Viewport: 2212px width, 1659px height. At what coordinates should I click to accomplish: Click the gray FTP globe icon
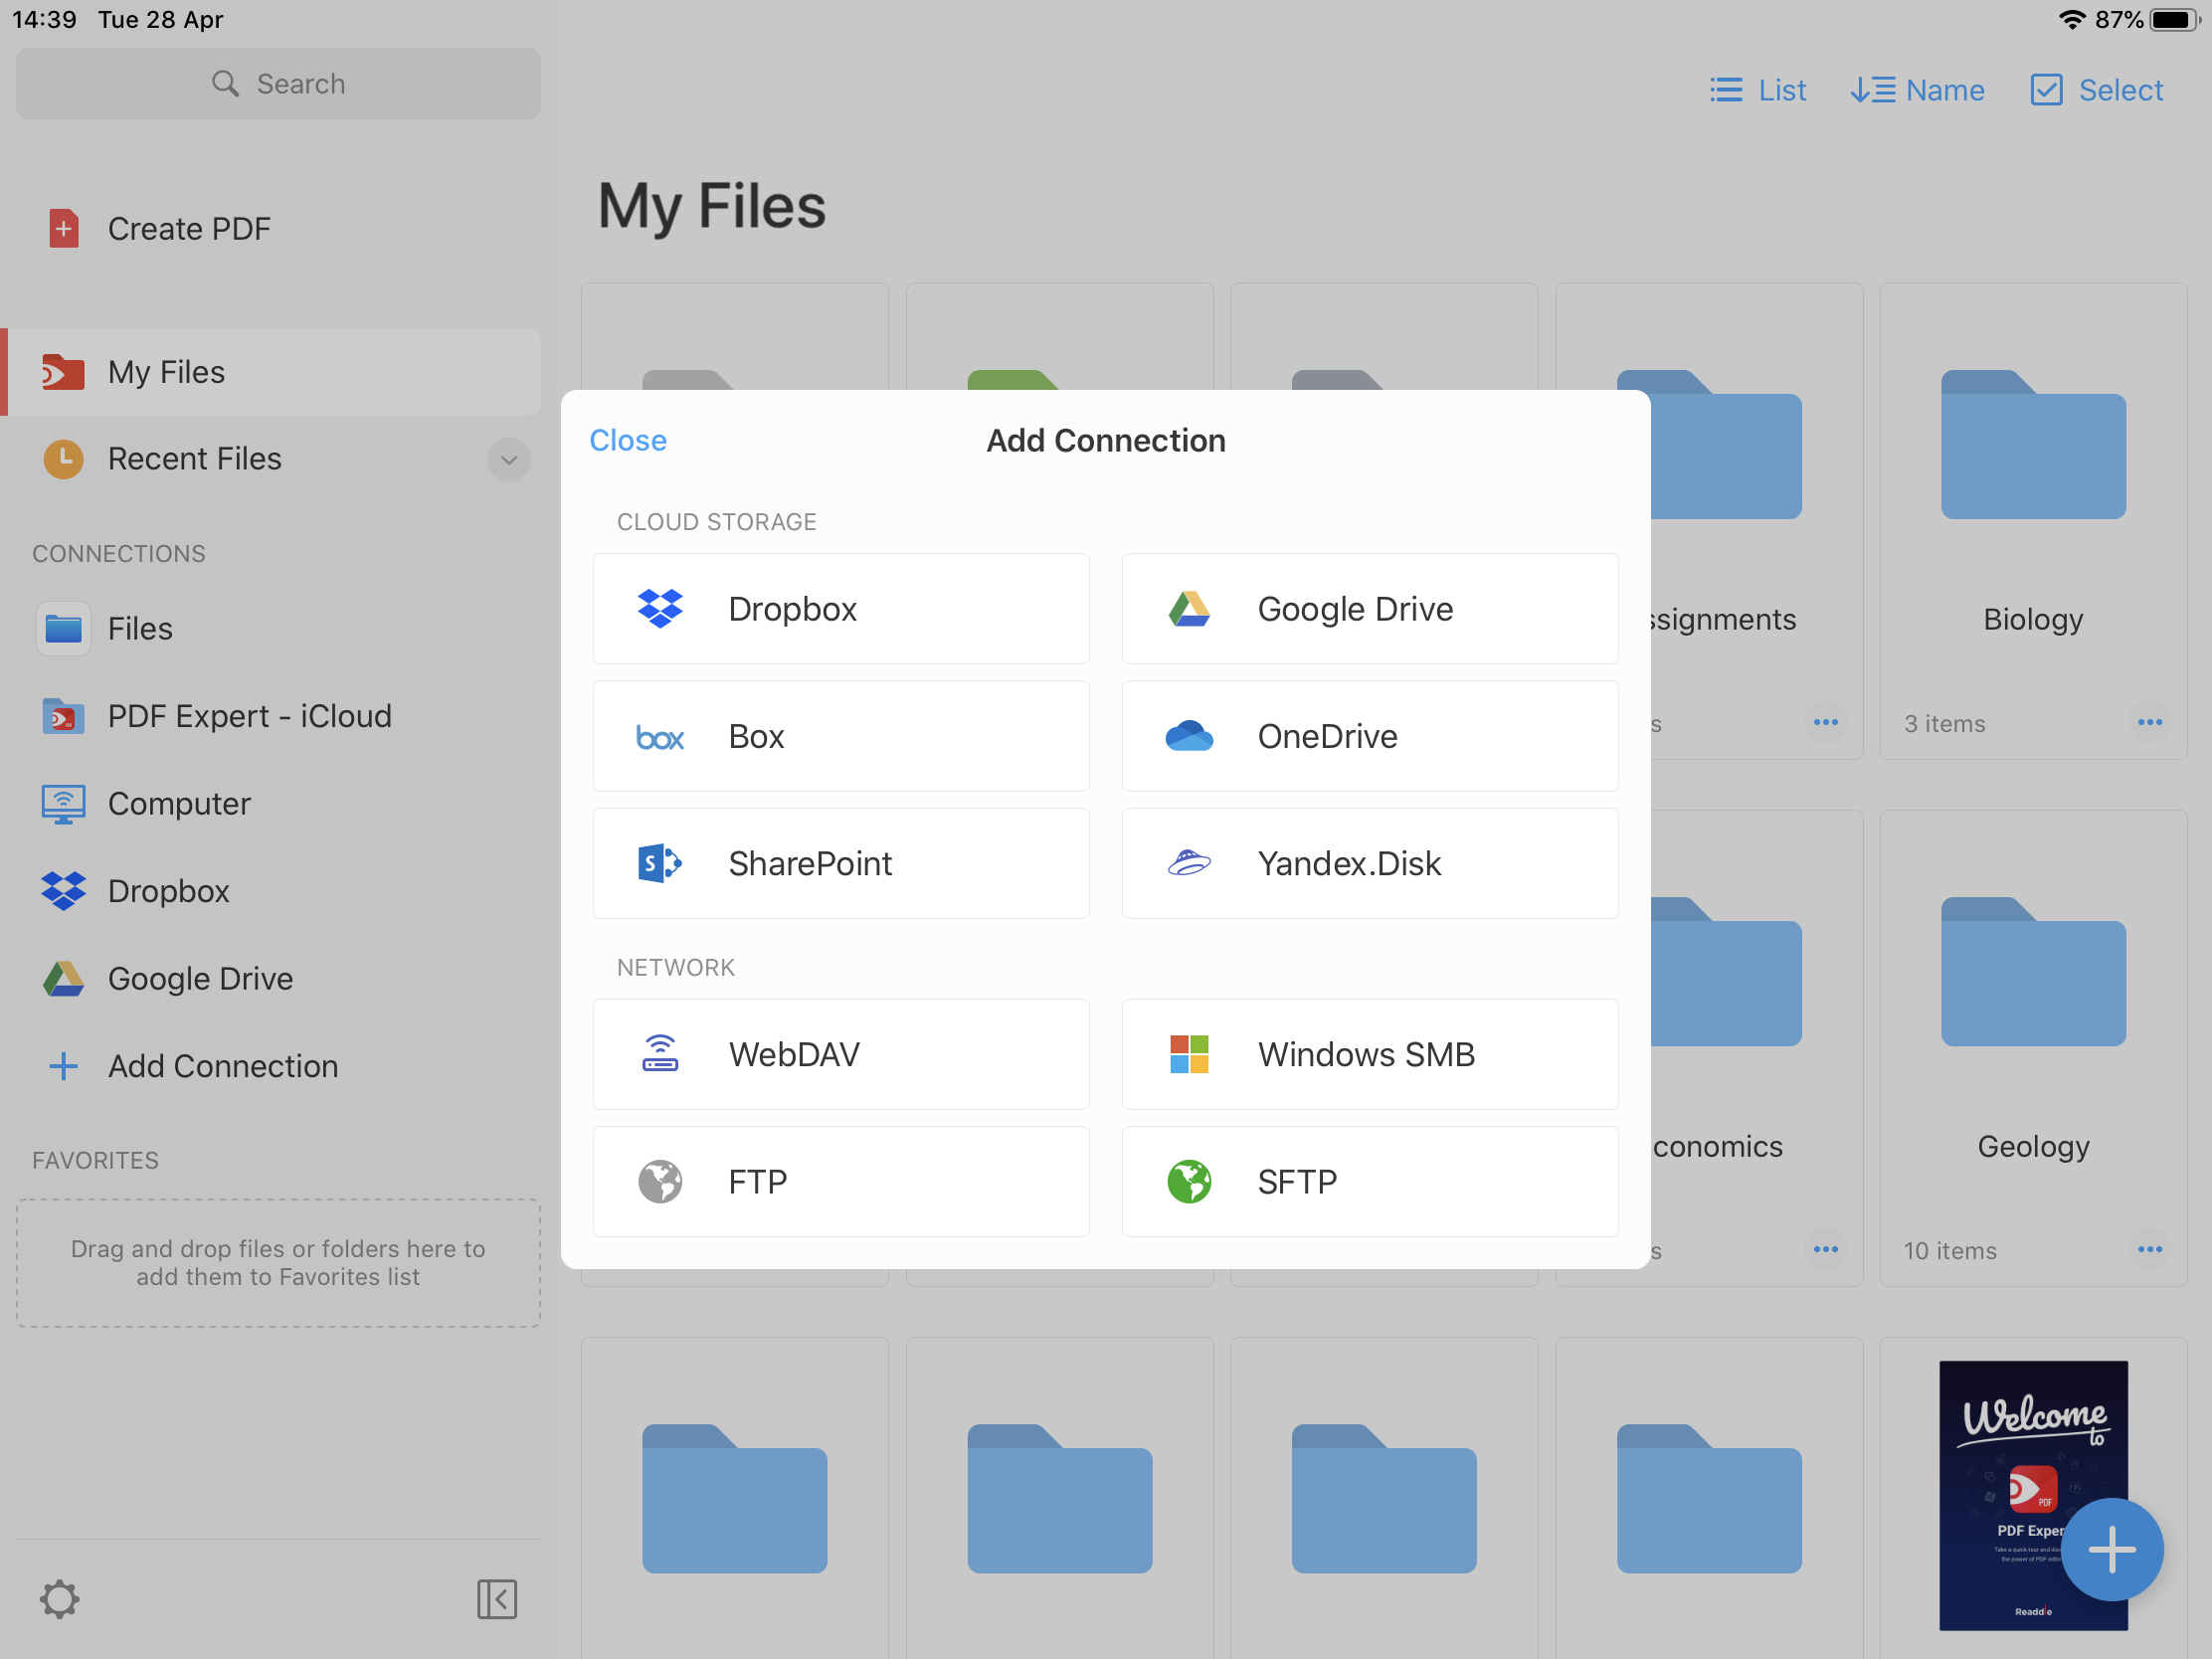coord(660,1181)
